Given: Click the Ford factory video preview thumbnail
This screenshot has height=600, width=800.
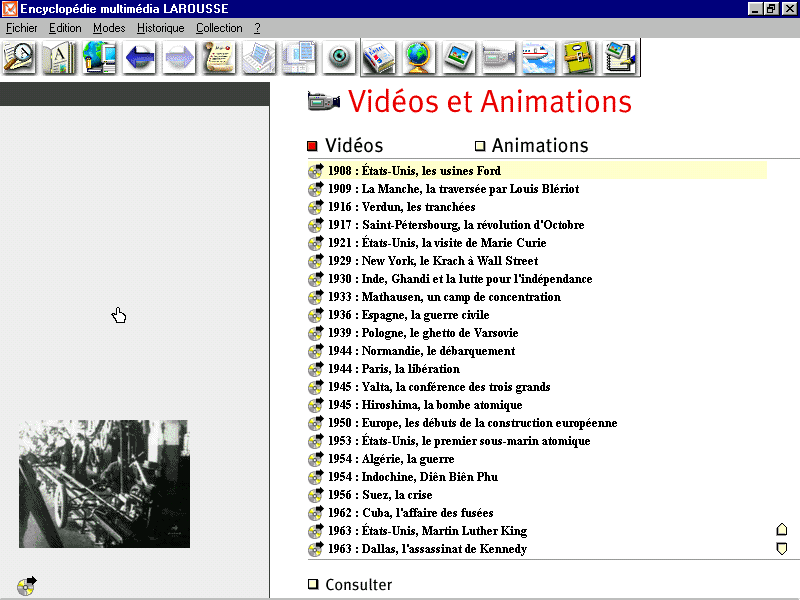Looking at the screenshot, I should [105, 484].
